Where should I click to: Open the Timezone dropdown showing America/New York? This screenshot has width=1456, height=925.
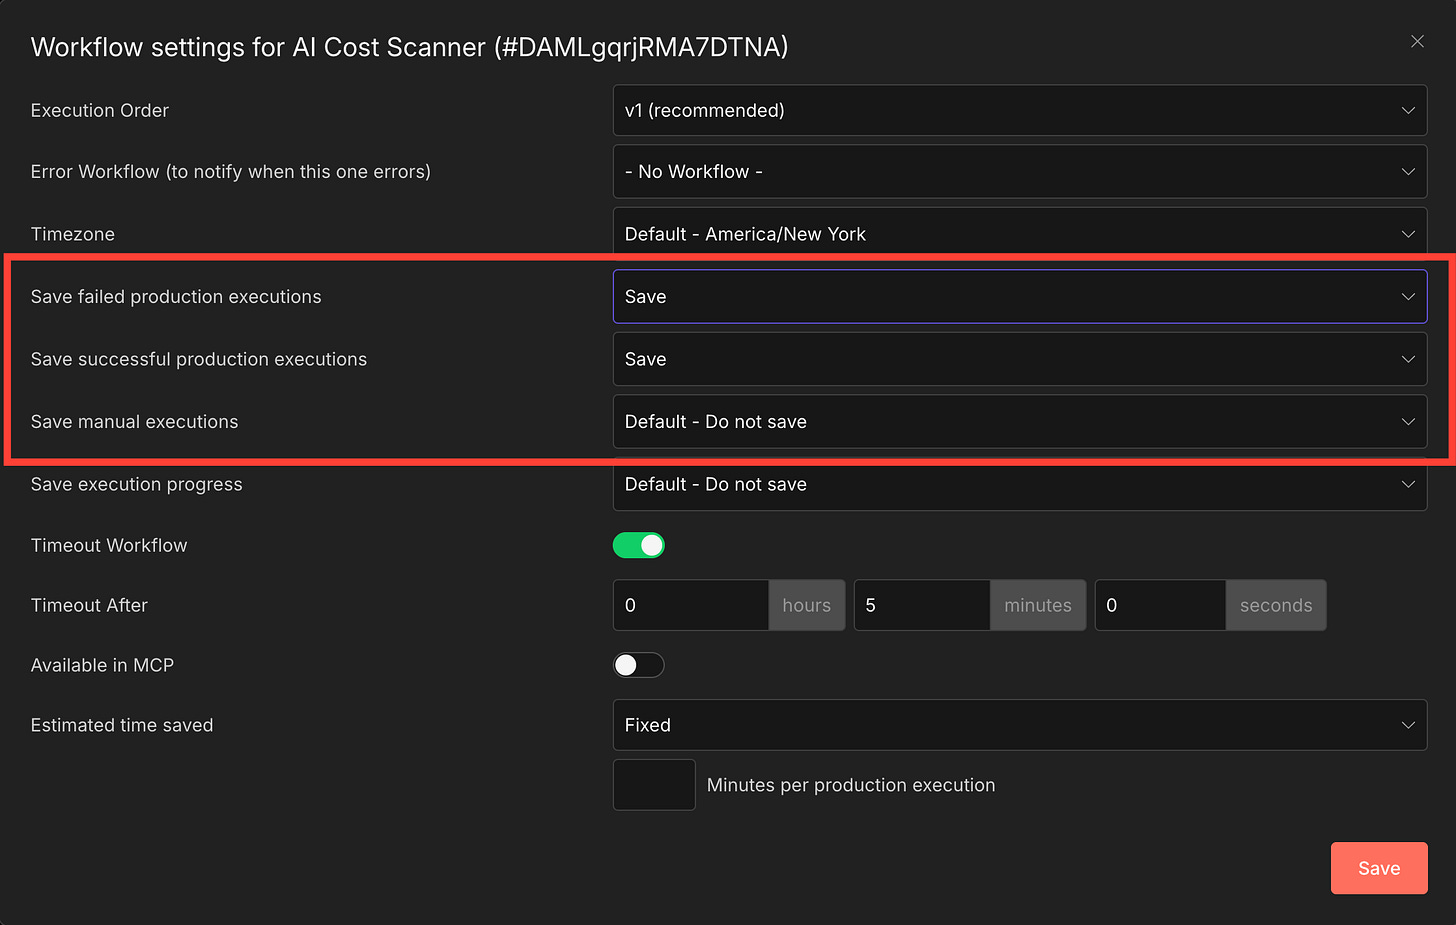tap(1020, 233)
